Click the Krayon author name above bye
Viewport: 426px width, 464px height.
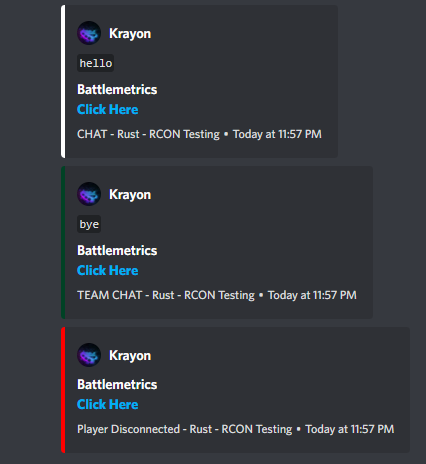130,195
